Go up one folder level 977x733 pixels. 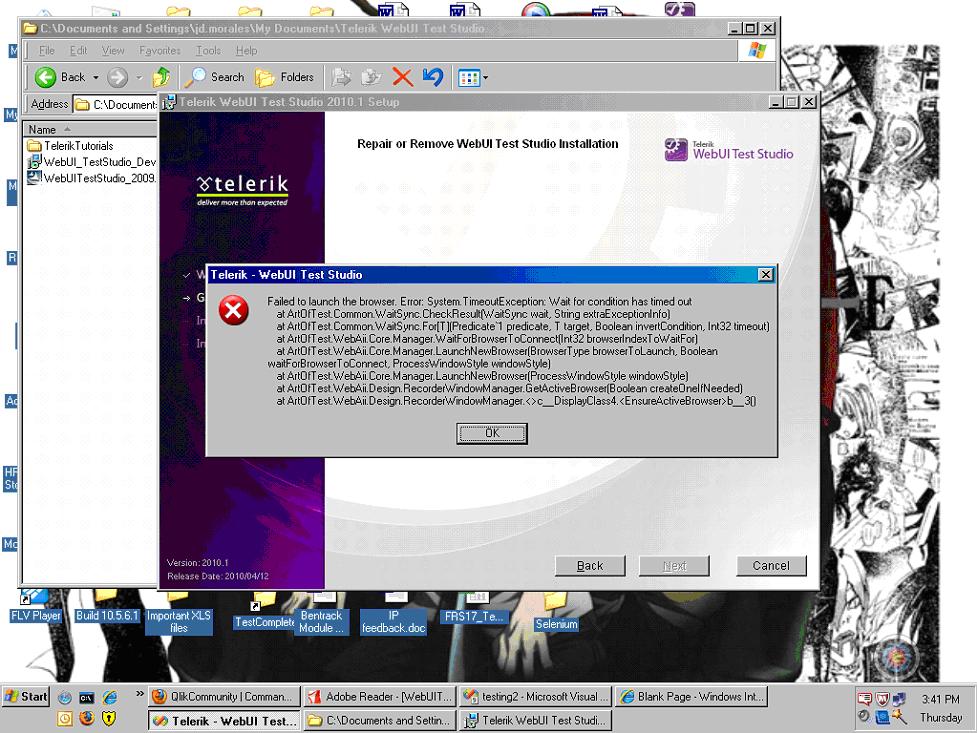click(161, 77)
